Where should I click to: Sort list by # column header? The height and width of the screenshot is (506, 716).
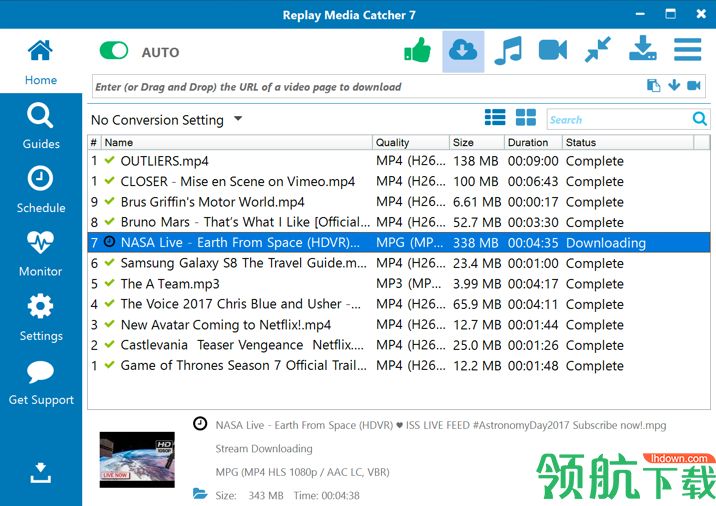coord(94,142)
